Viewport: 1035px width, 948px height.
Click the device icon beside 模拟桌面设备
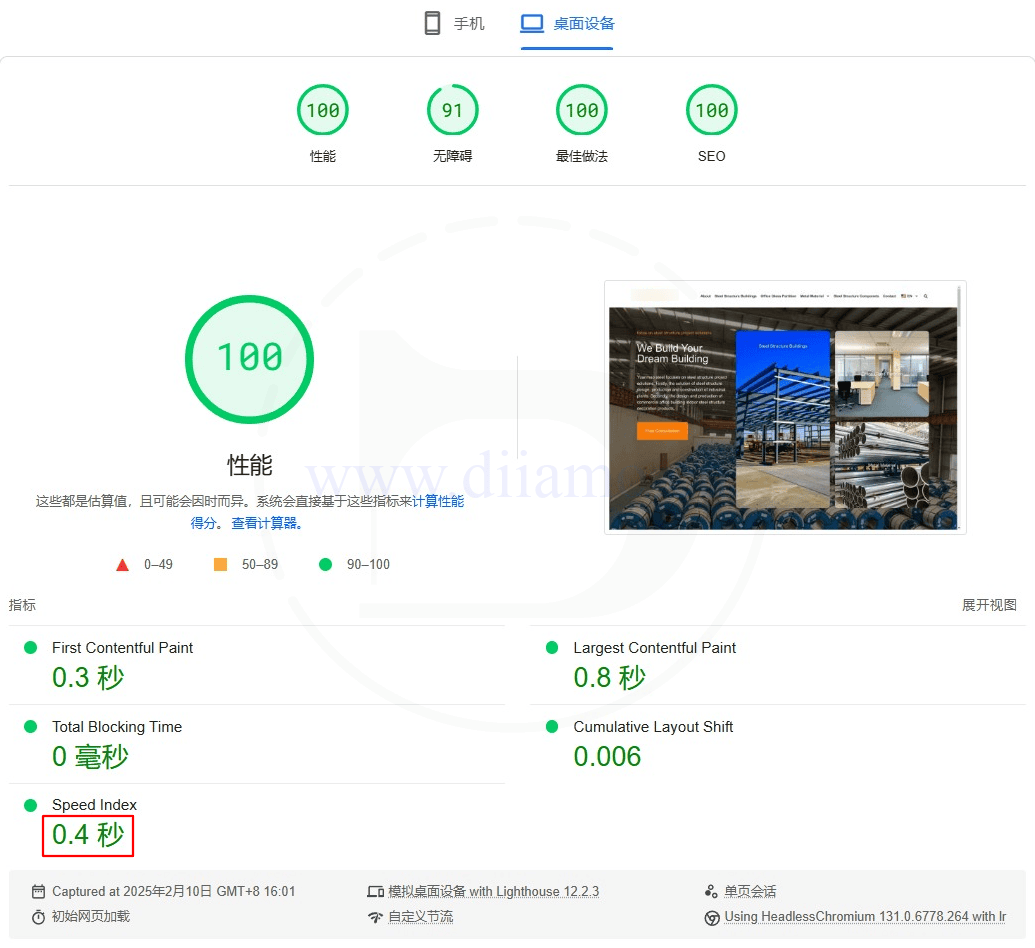click(x=375, y=891)
